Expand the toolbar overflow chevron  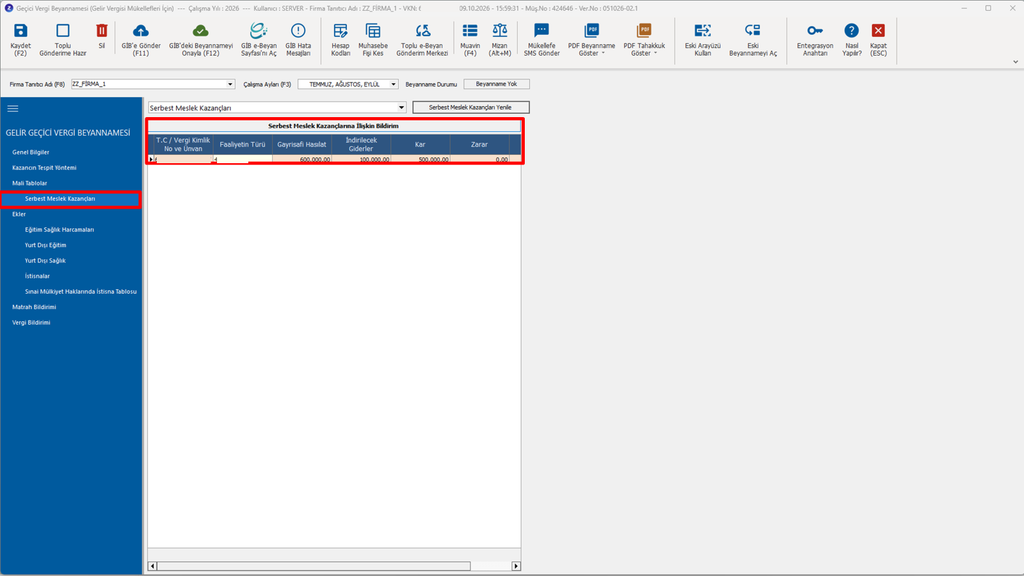1016,62
